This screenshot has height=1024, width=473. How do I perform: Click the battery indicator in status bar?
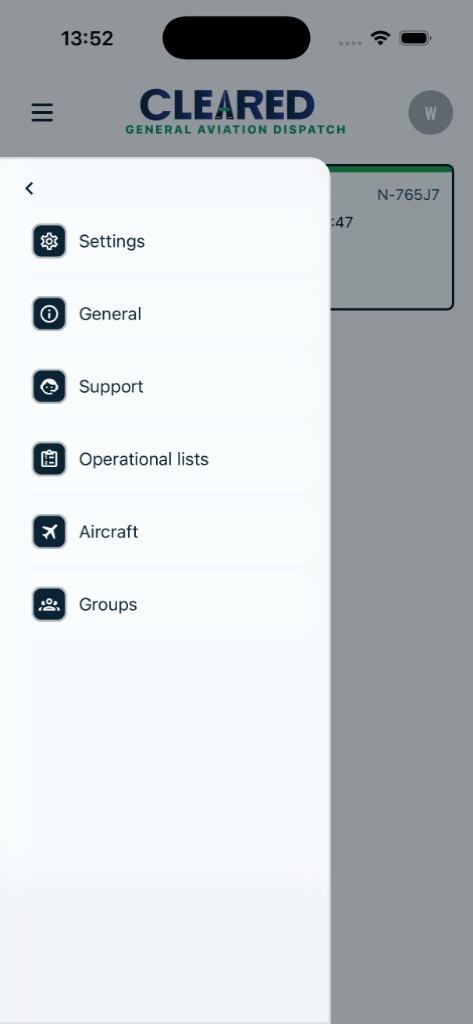[x=414, y=38]
